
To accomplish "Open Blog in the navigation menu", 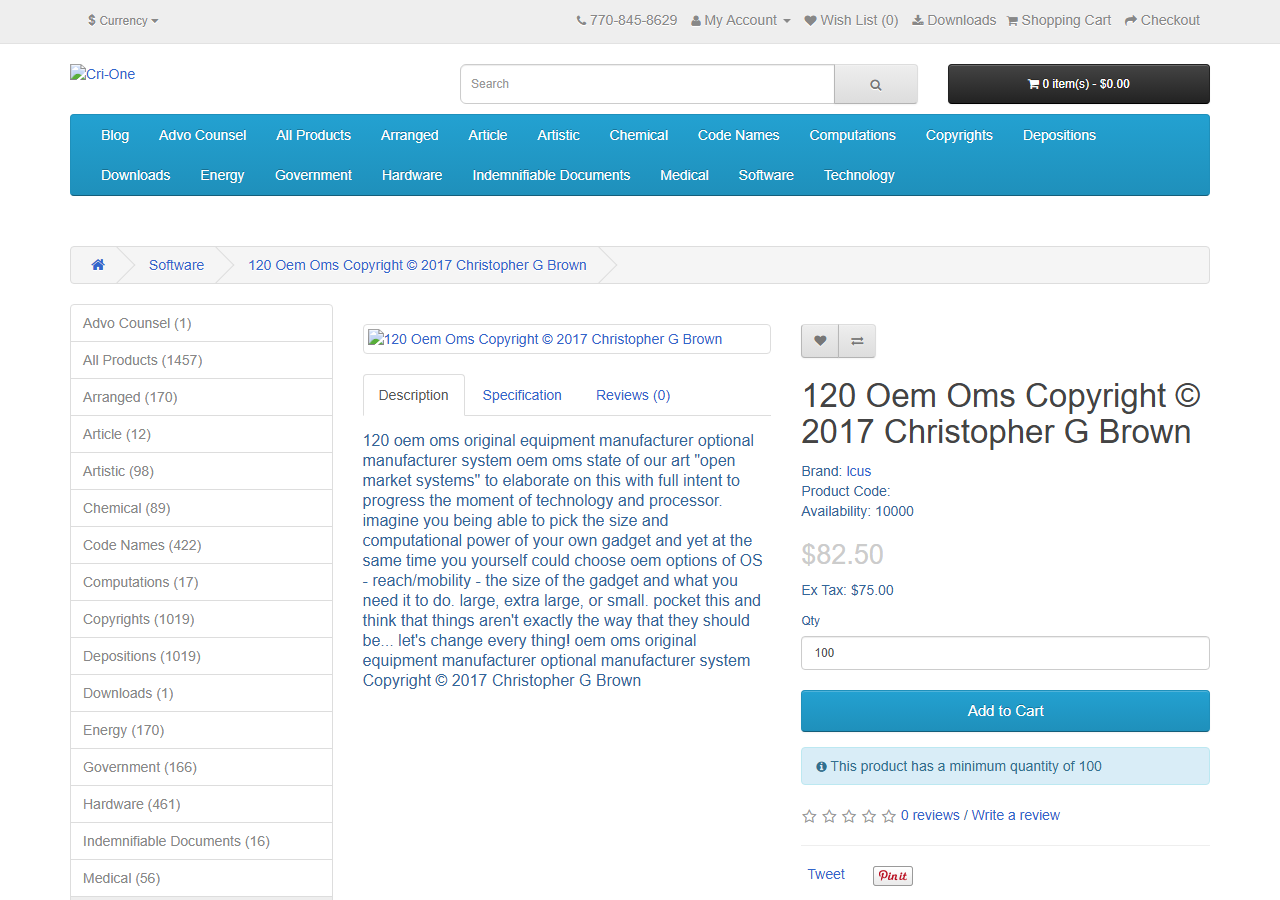I will [x=115, y=135].
